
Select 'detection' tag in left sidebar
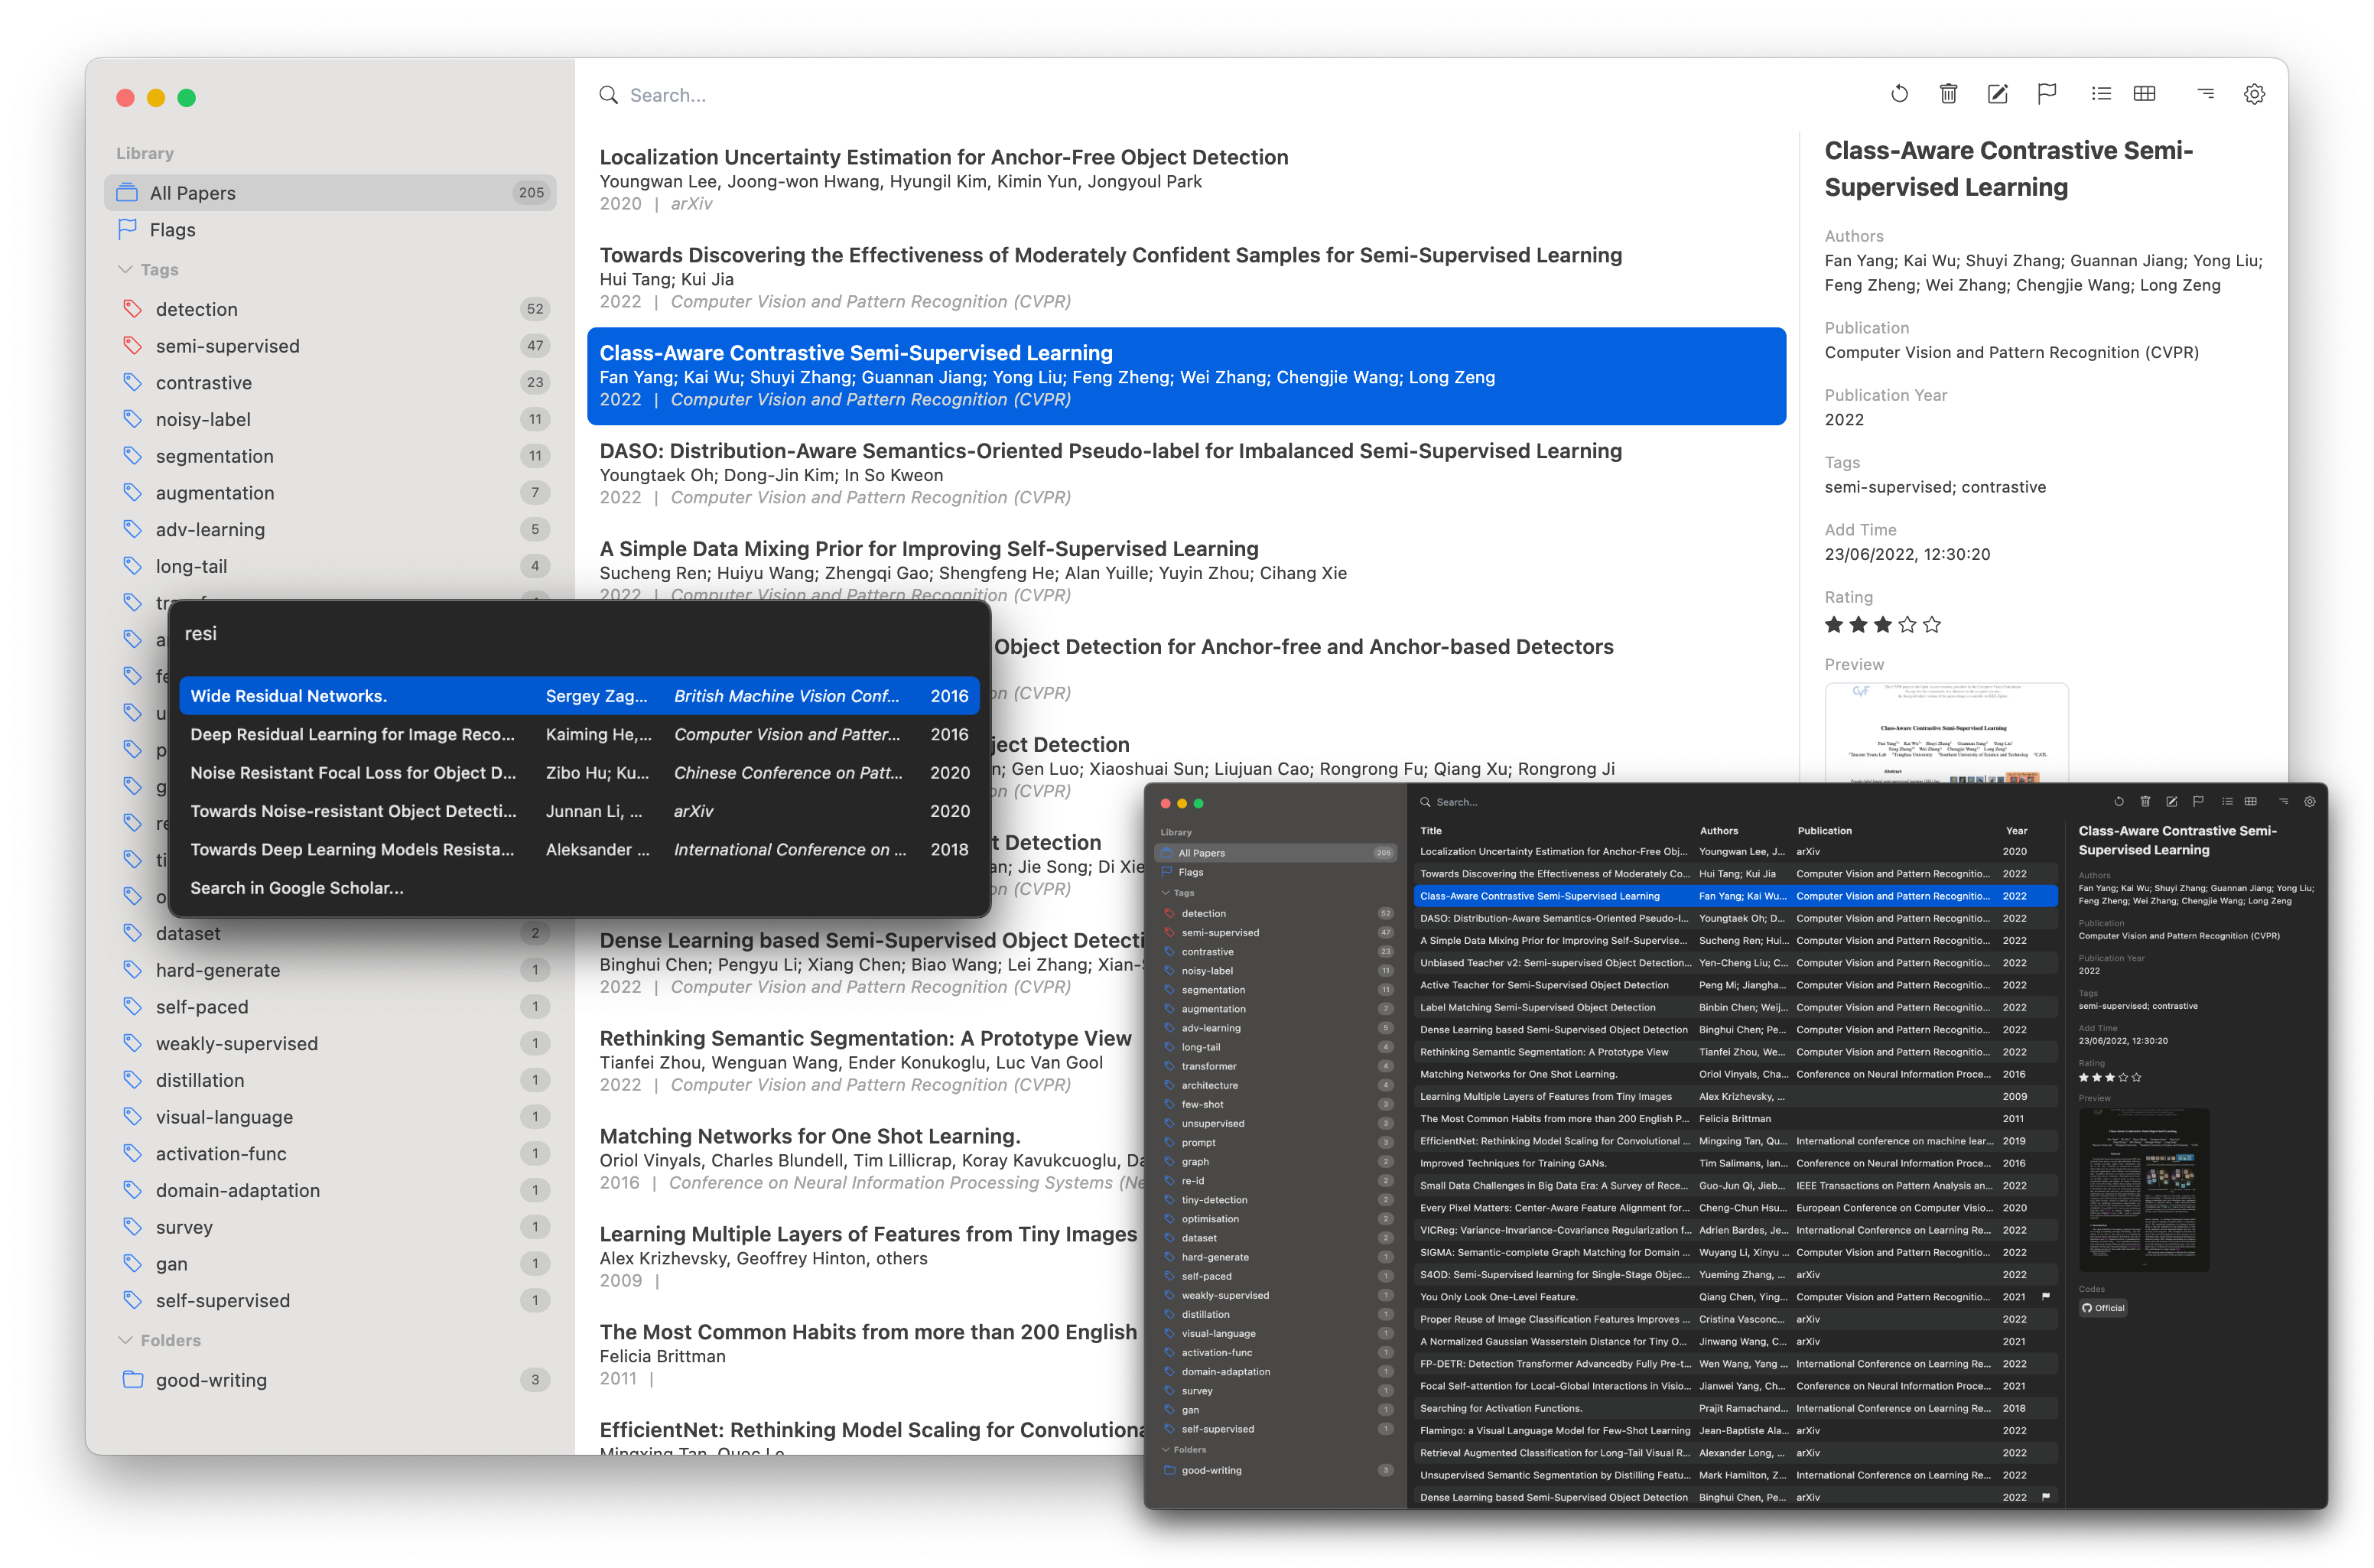pyautogui.click(x=197, y=308)
